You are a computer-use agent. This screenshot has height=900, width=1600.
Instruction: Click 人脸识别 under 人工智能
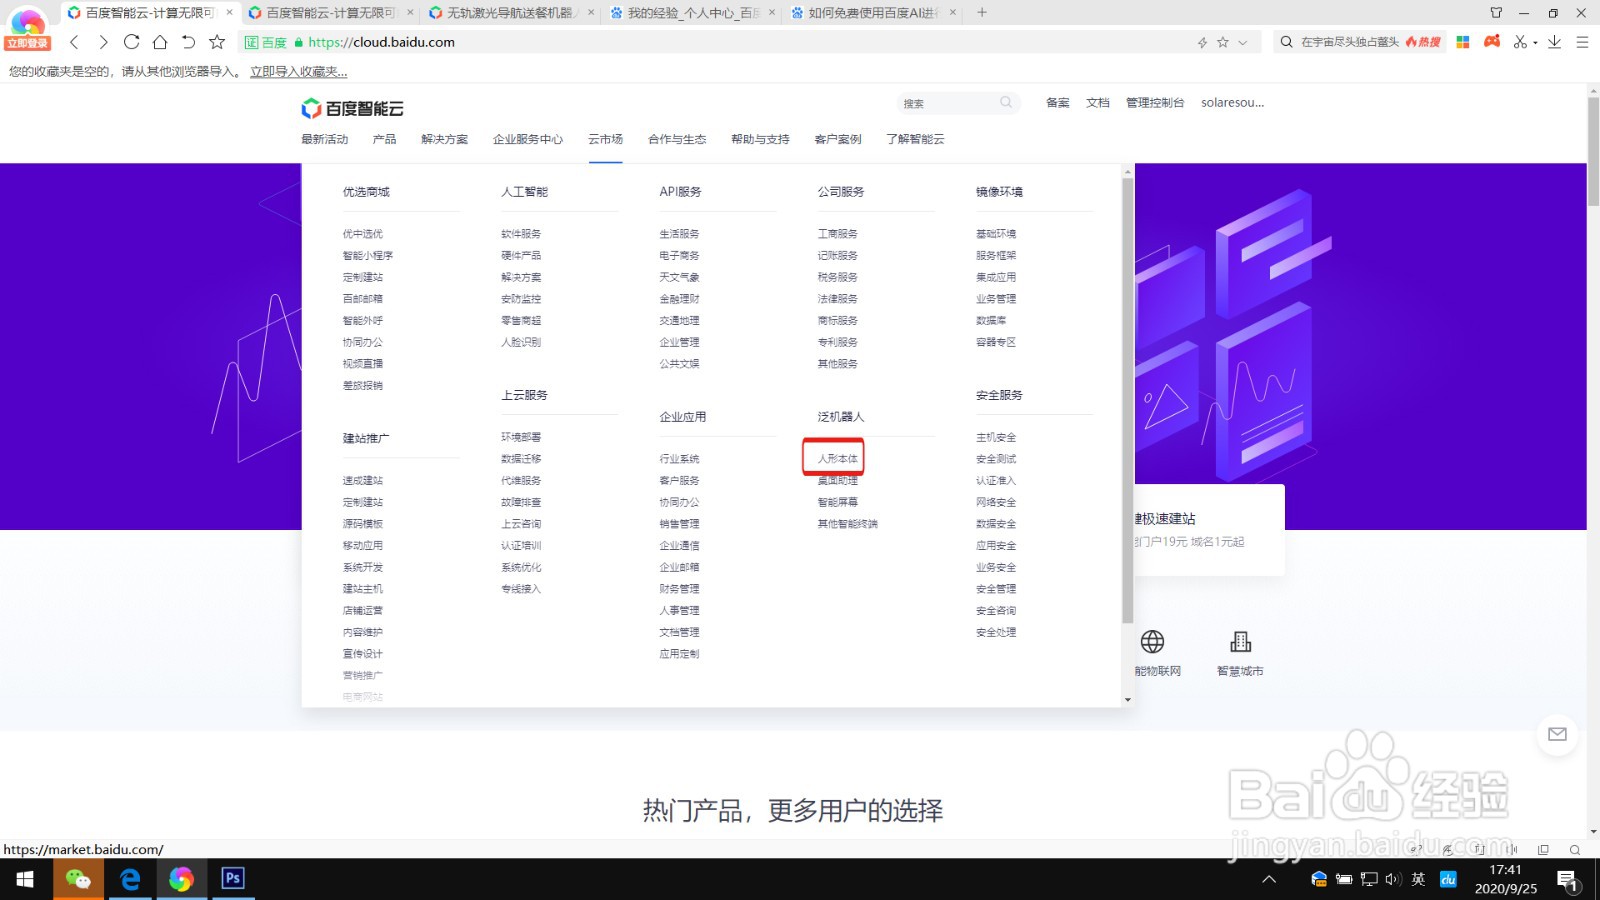click(521, 342)
